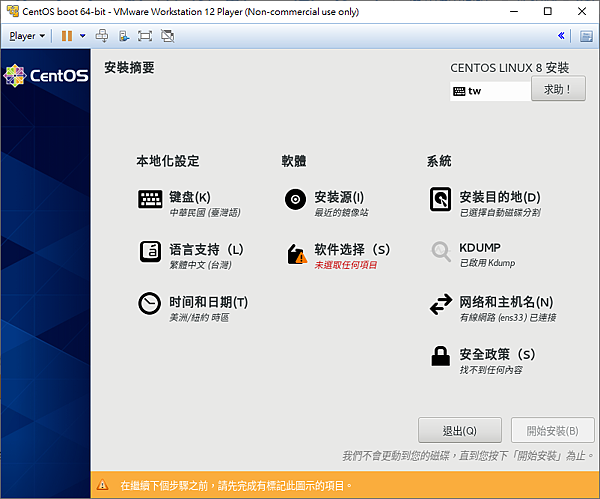Screen dimensions: 600x499
Task: Click the tw keyboard layout indicator
Action: 491,91
